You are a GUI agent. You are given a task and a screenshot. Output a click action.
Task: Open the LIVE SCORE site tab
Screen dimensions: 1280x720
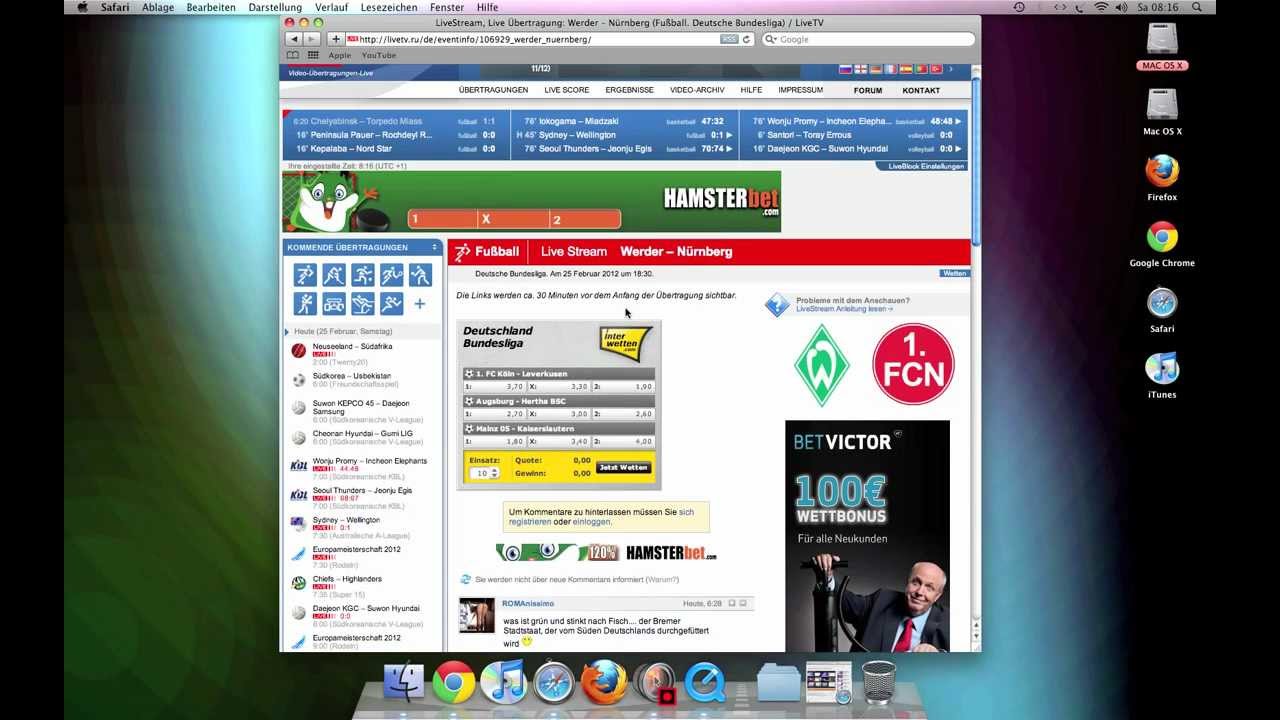point(567,90)
